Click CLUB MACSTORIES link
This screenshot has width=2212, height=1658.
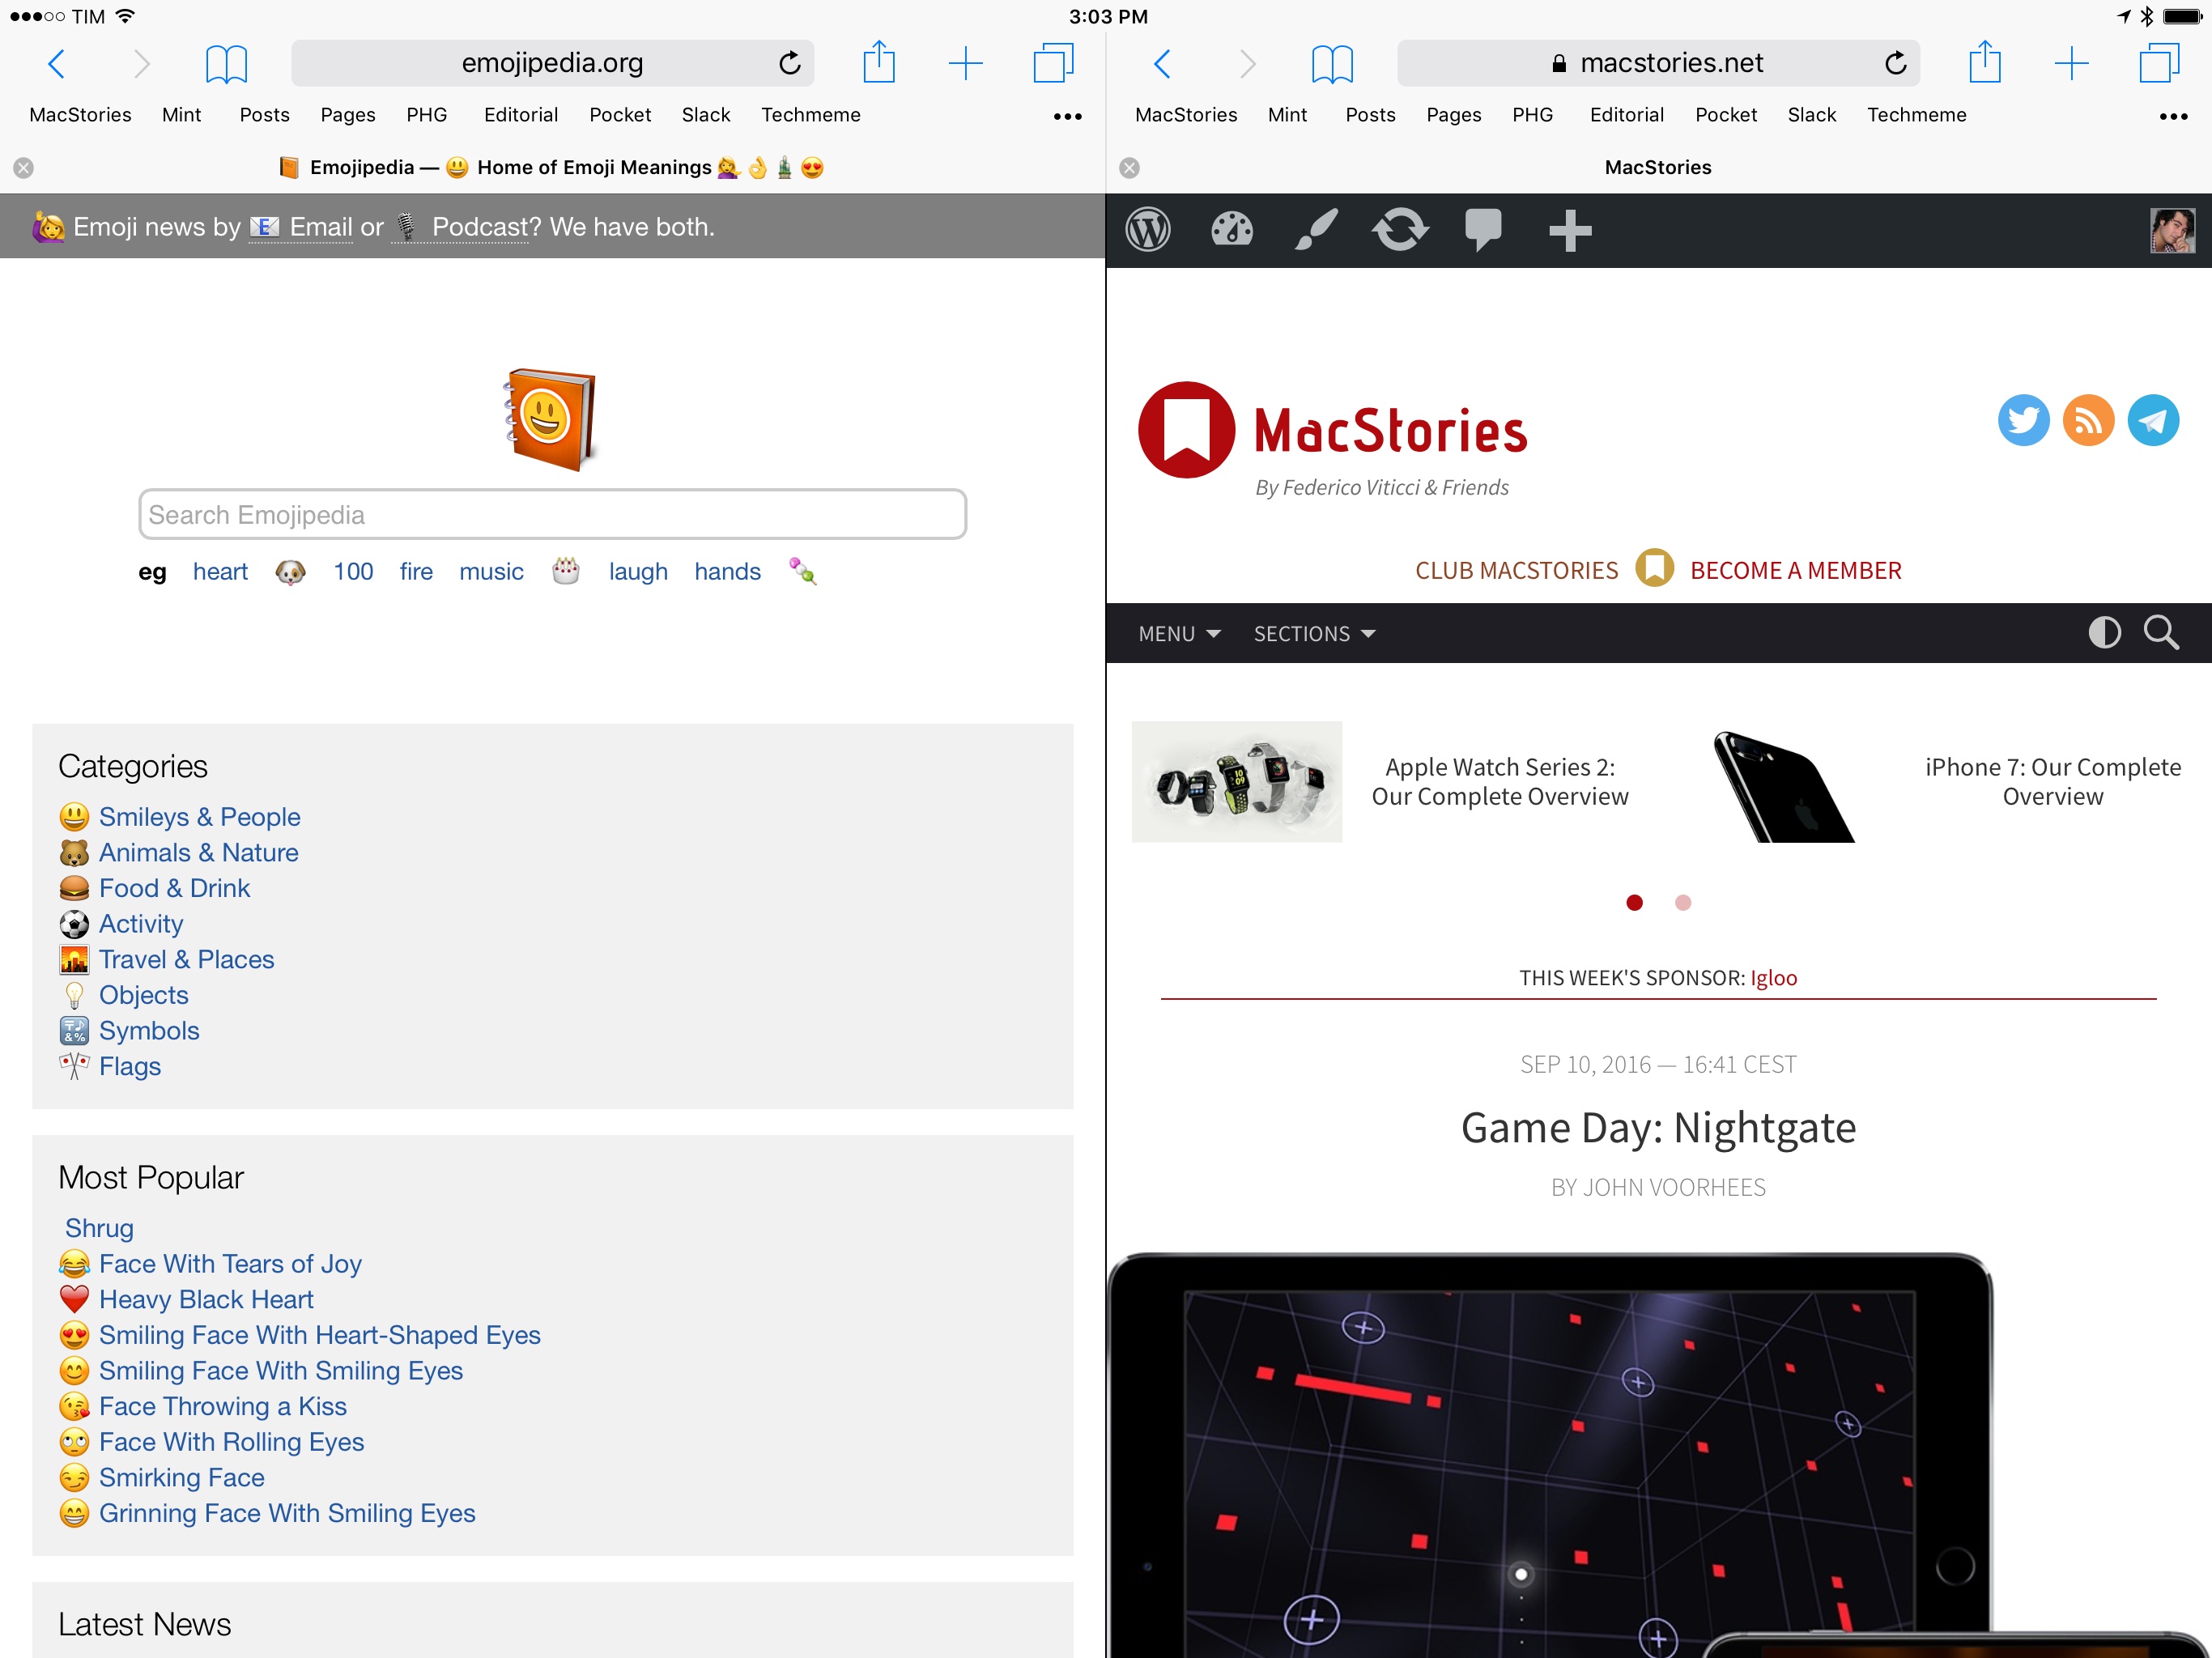tap(1516, 570)
